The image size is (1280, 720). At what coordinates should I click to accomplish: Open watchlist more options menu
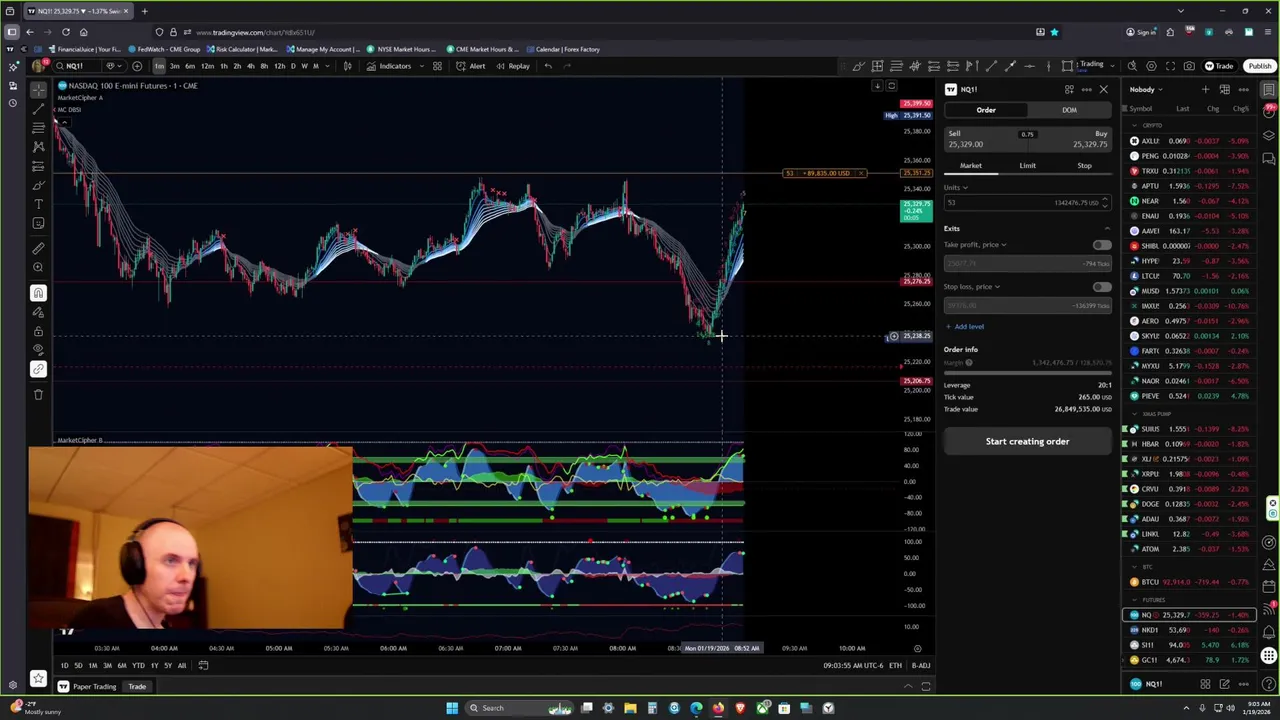1243,89
